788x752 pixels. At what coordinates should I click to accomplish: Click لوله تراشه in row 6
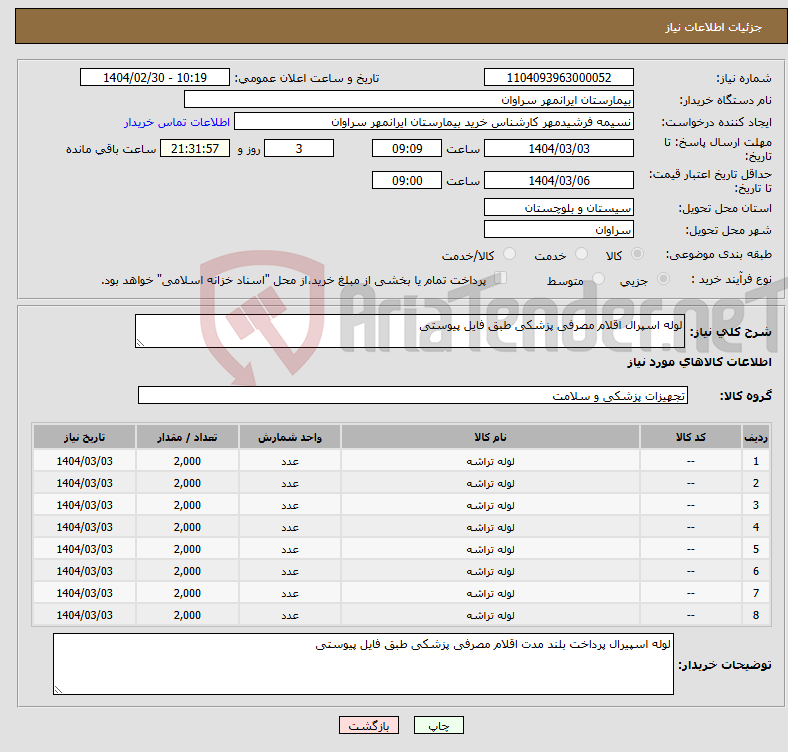click(490, 572)
